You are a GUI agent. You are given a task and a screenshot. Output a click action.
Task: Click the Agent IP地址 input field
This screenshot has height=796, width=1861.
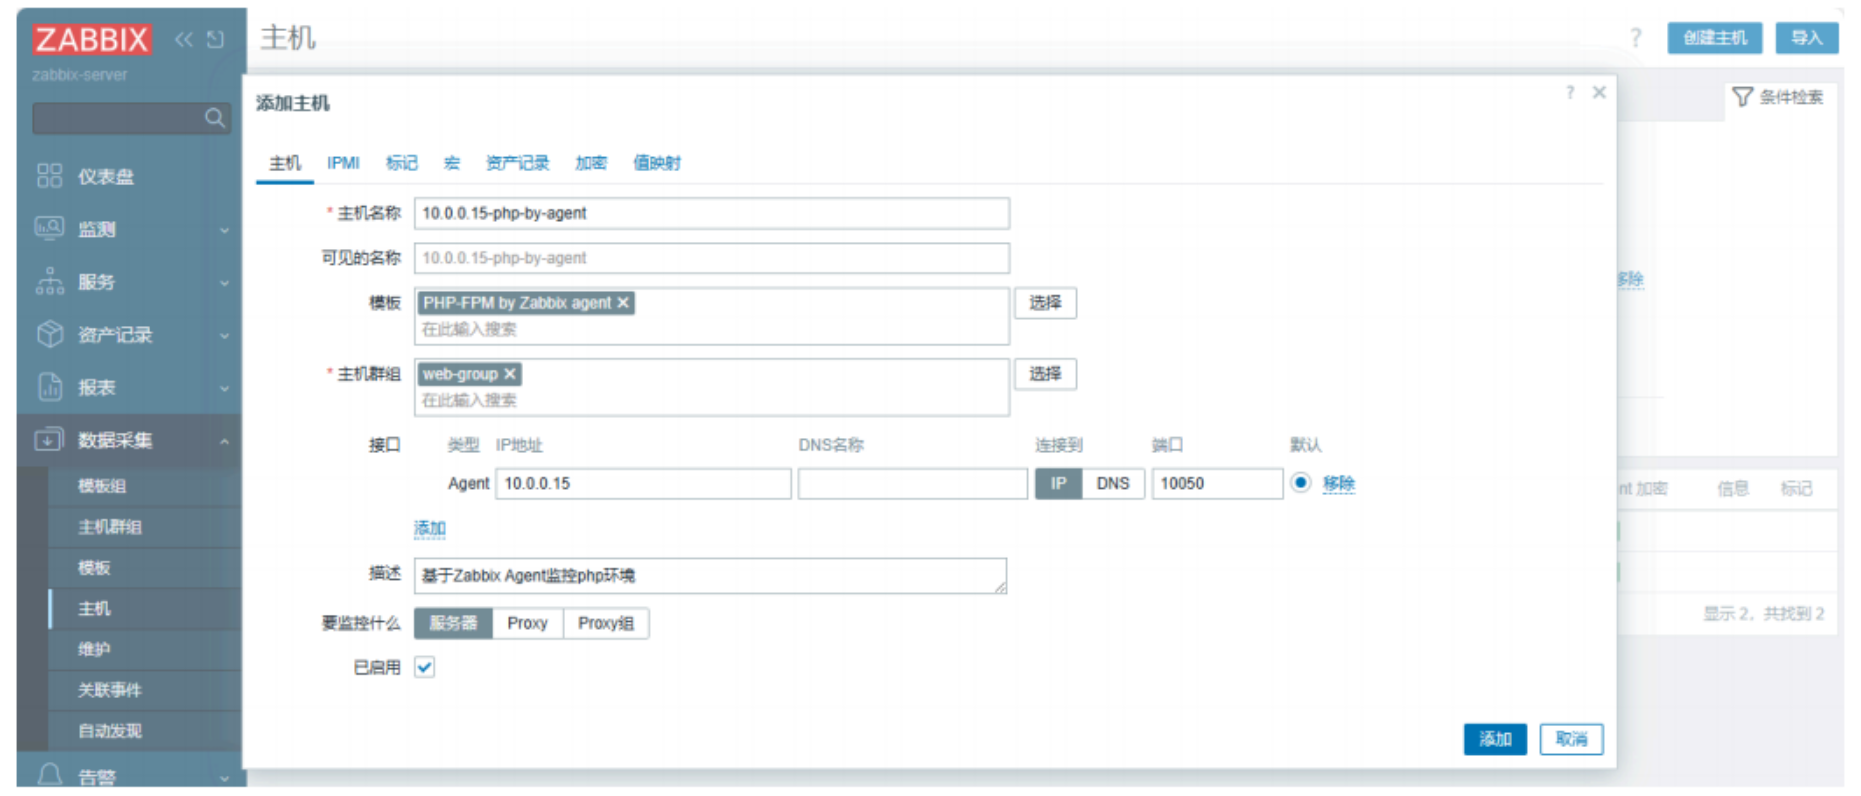coord(643,484)
